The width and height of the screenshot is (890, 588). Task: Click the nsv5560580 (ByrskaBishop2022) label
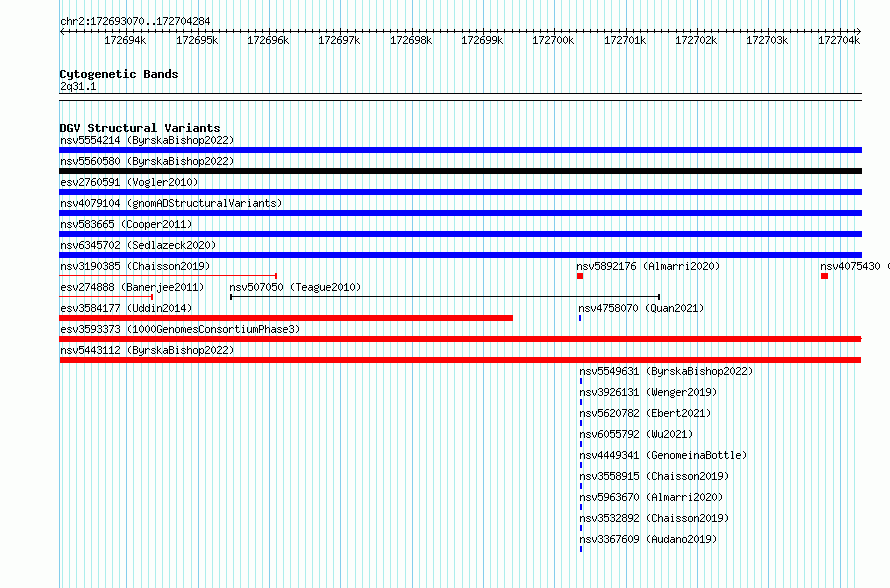click(147, 161)
